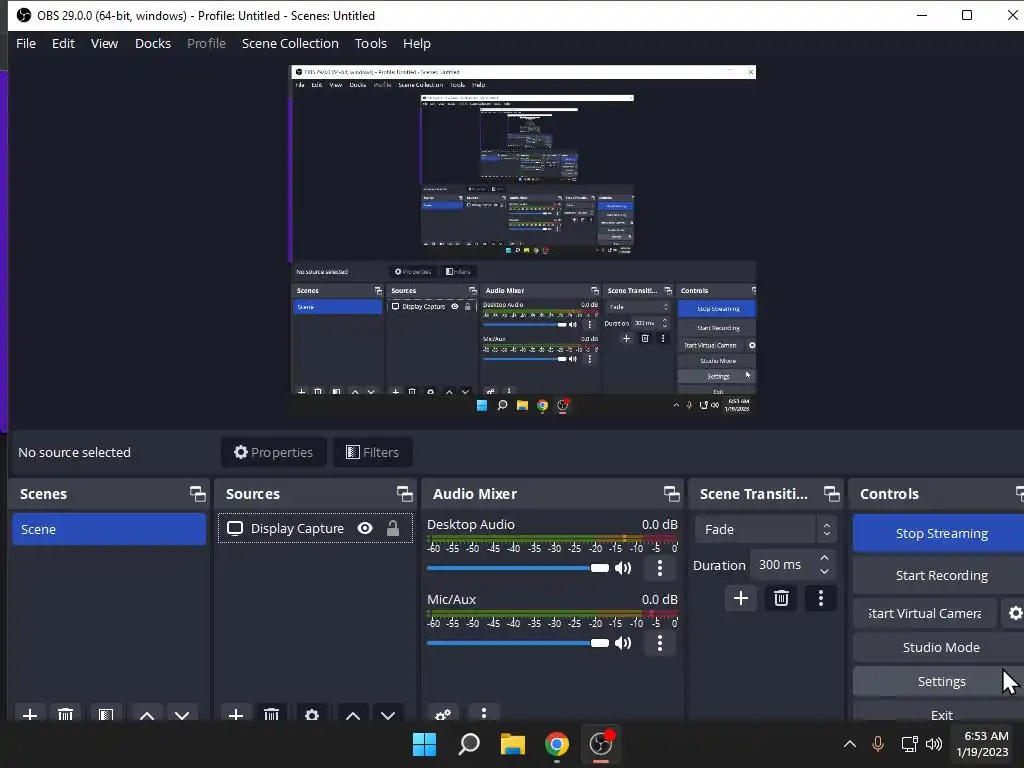Open the volume tray icon
The height and width of the screenshot is (768, 1024).
tap(934, 744)
